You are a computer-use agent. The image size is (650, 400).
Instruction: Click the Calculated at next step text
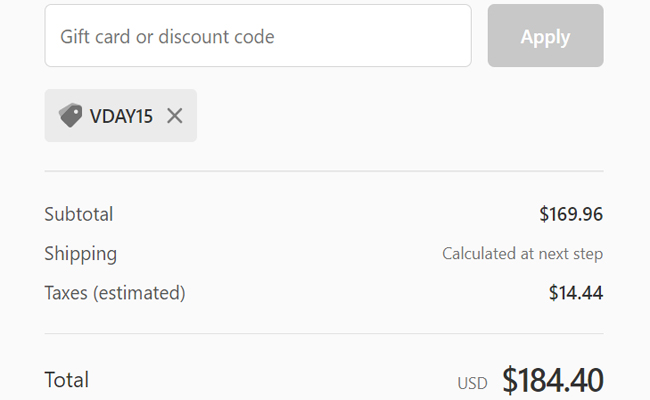coord(522,254)
